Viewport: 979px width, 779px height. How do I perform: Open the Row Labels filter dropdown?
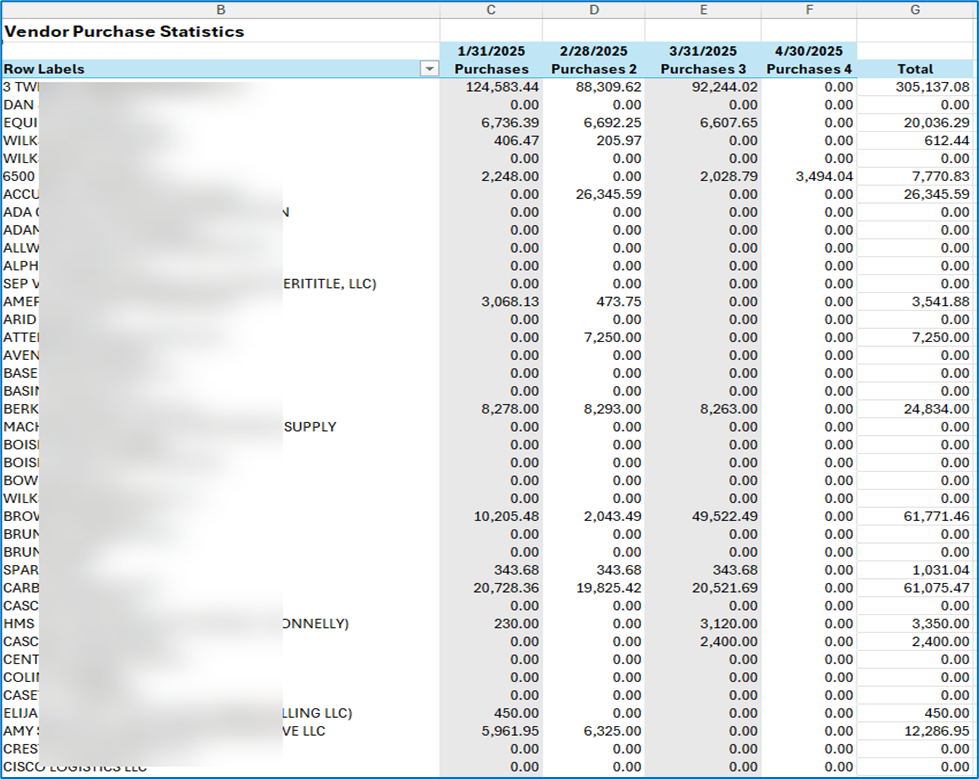[430, 69]
